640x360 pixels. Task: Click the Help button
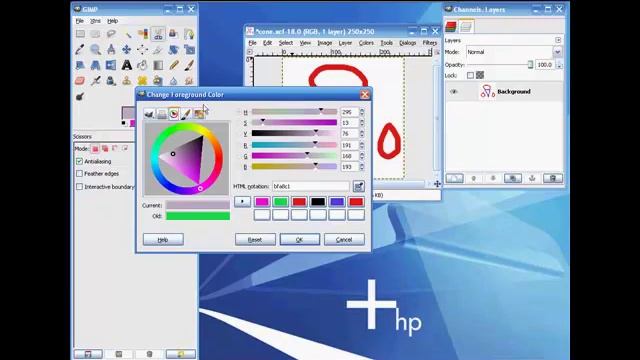tap(163, 240)
